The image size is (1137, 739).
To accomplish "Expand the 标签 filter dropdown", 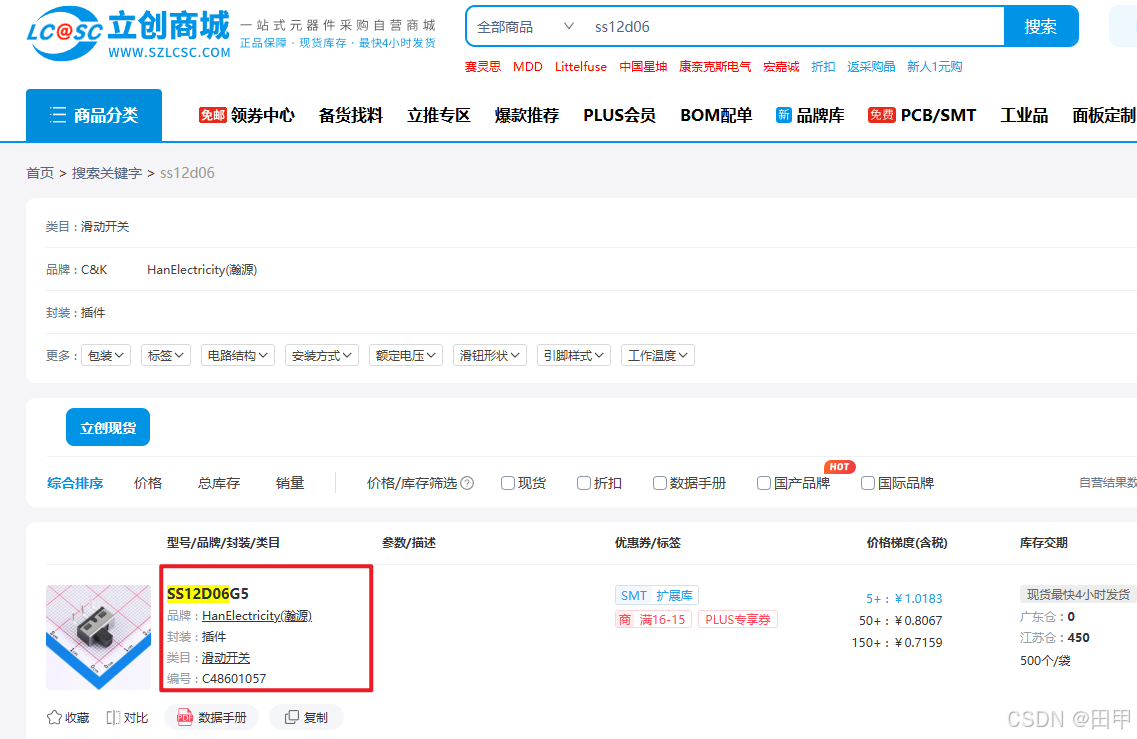I will tap(166, 355).
